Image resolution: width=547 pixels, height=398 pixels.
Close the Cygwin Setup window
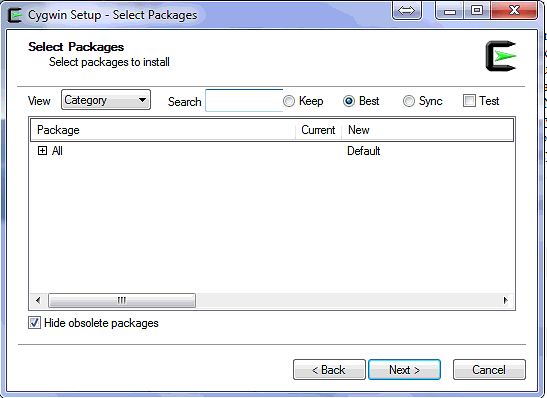point(514,10)
